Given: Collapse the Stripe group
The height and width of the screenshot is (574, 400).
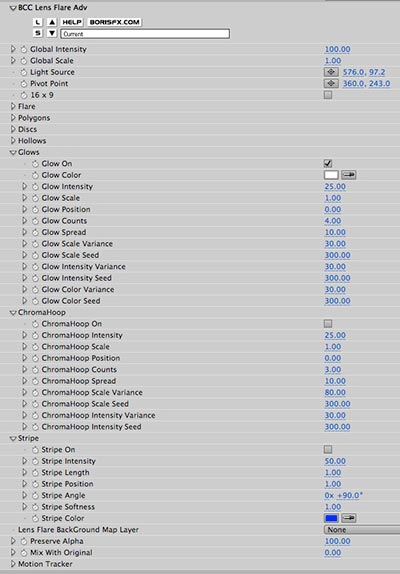Looking at the screenshot, I should tap(13, 438).
